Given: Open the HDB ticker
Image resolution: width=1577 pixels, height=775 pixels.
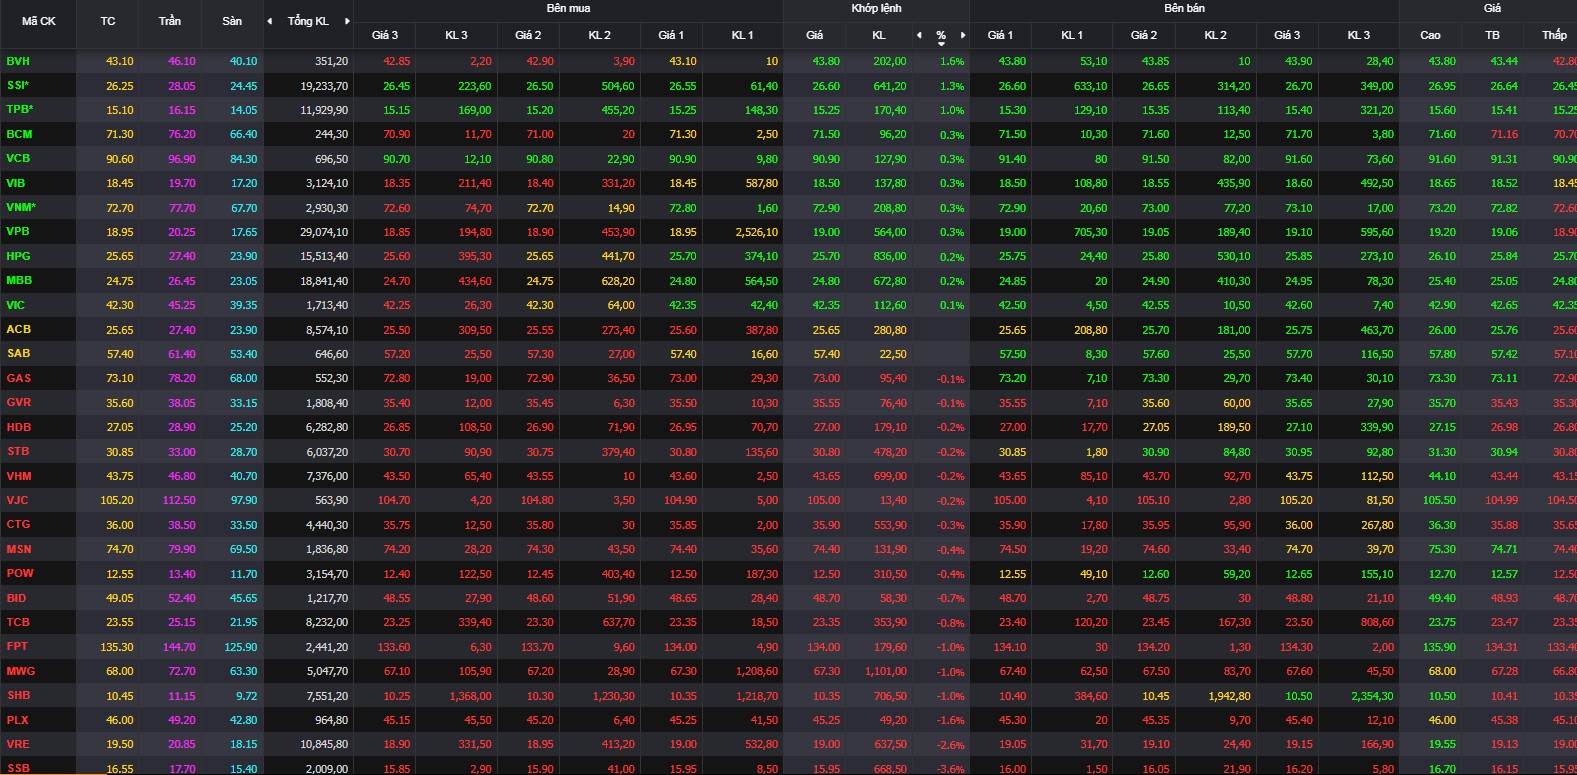Looking at the screenshot, I should click(x=18, y=427).
